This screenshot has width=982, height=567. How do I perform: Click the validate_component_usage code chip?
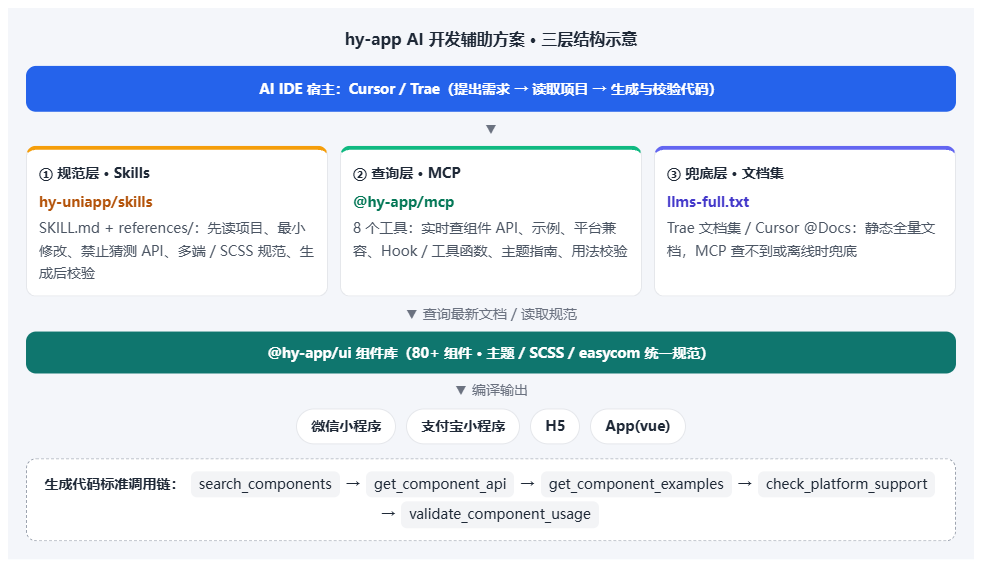click(x=500, y=514)
